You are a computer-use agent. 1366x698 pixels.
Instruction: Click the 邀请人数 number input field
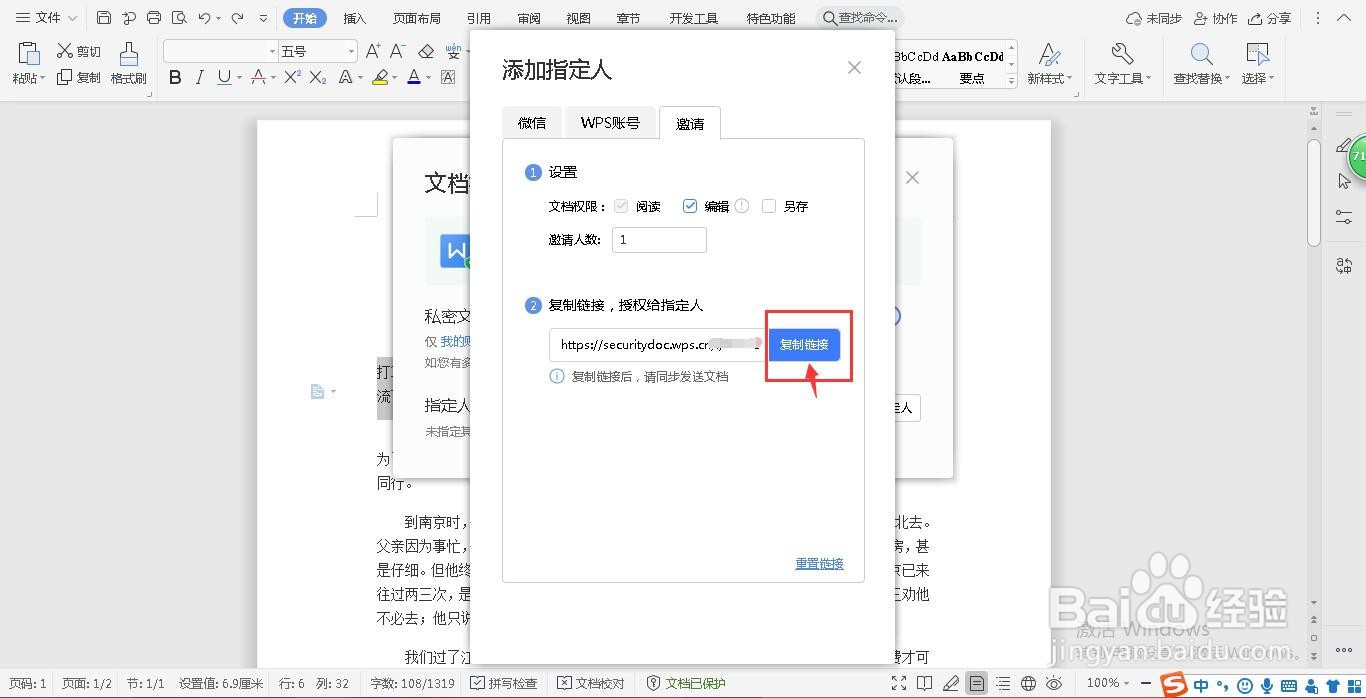click(x=659, y=240)
